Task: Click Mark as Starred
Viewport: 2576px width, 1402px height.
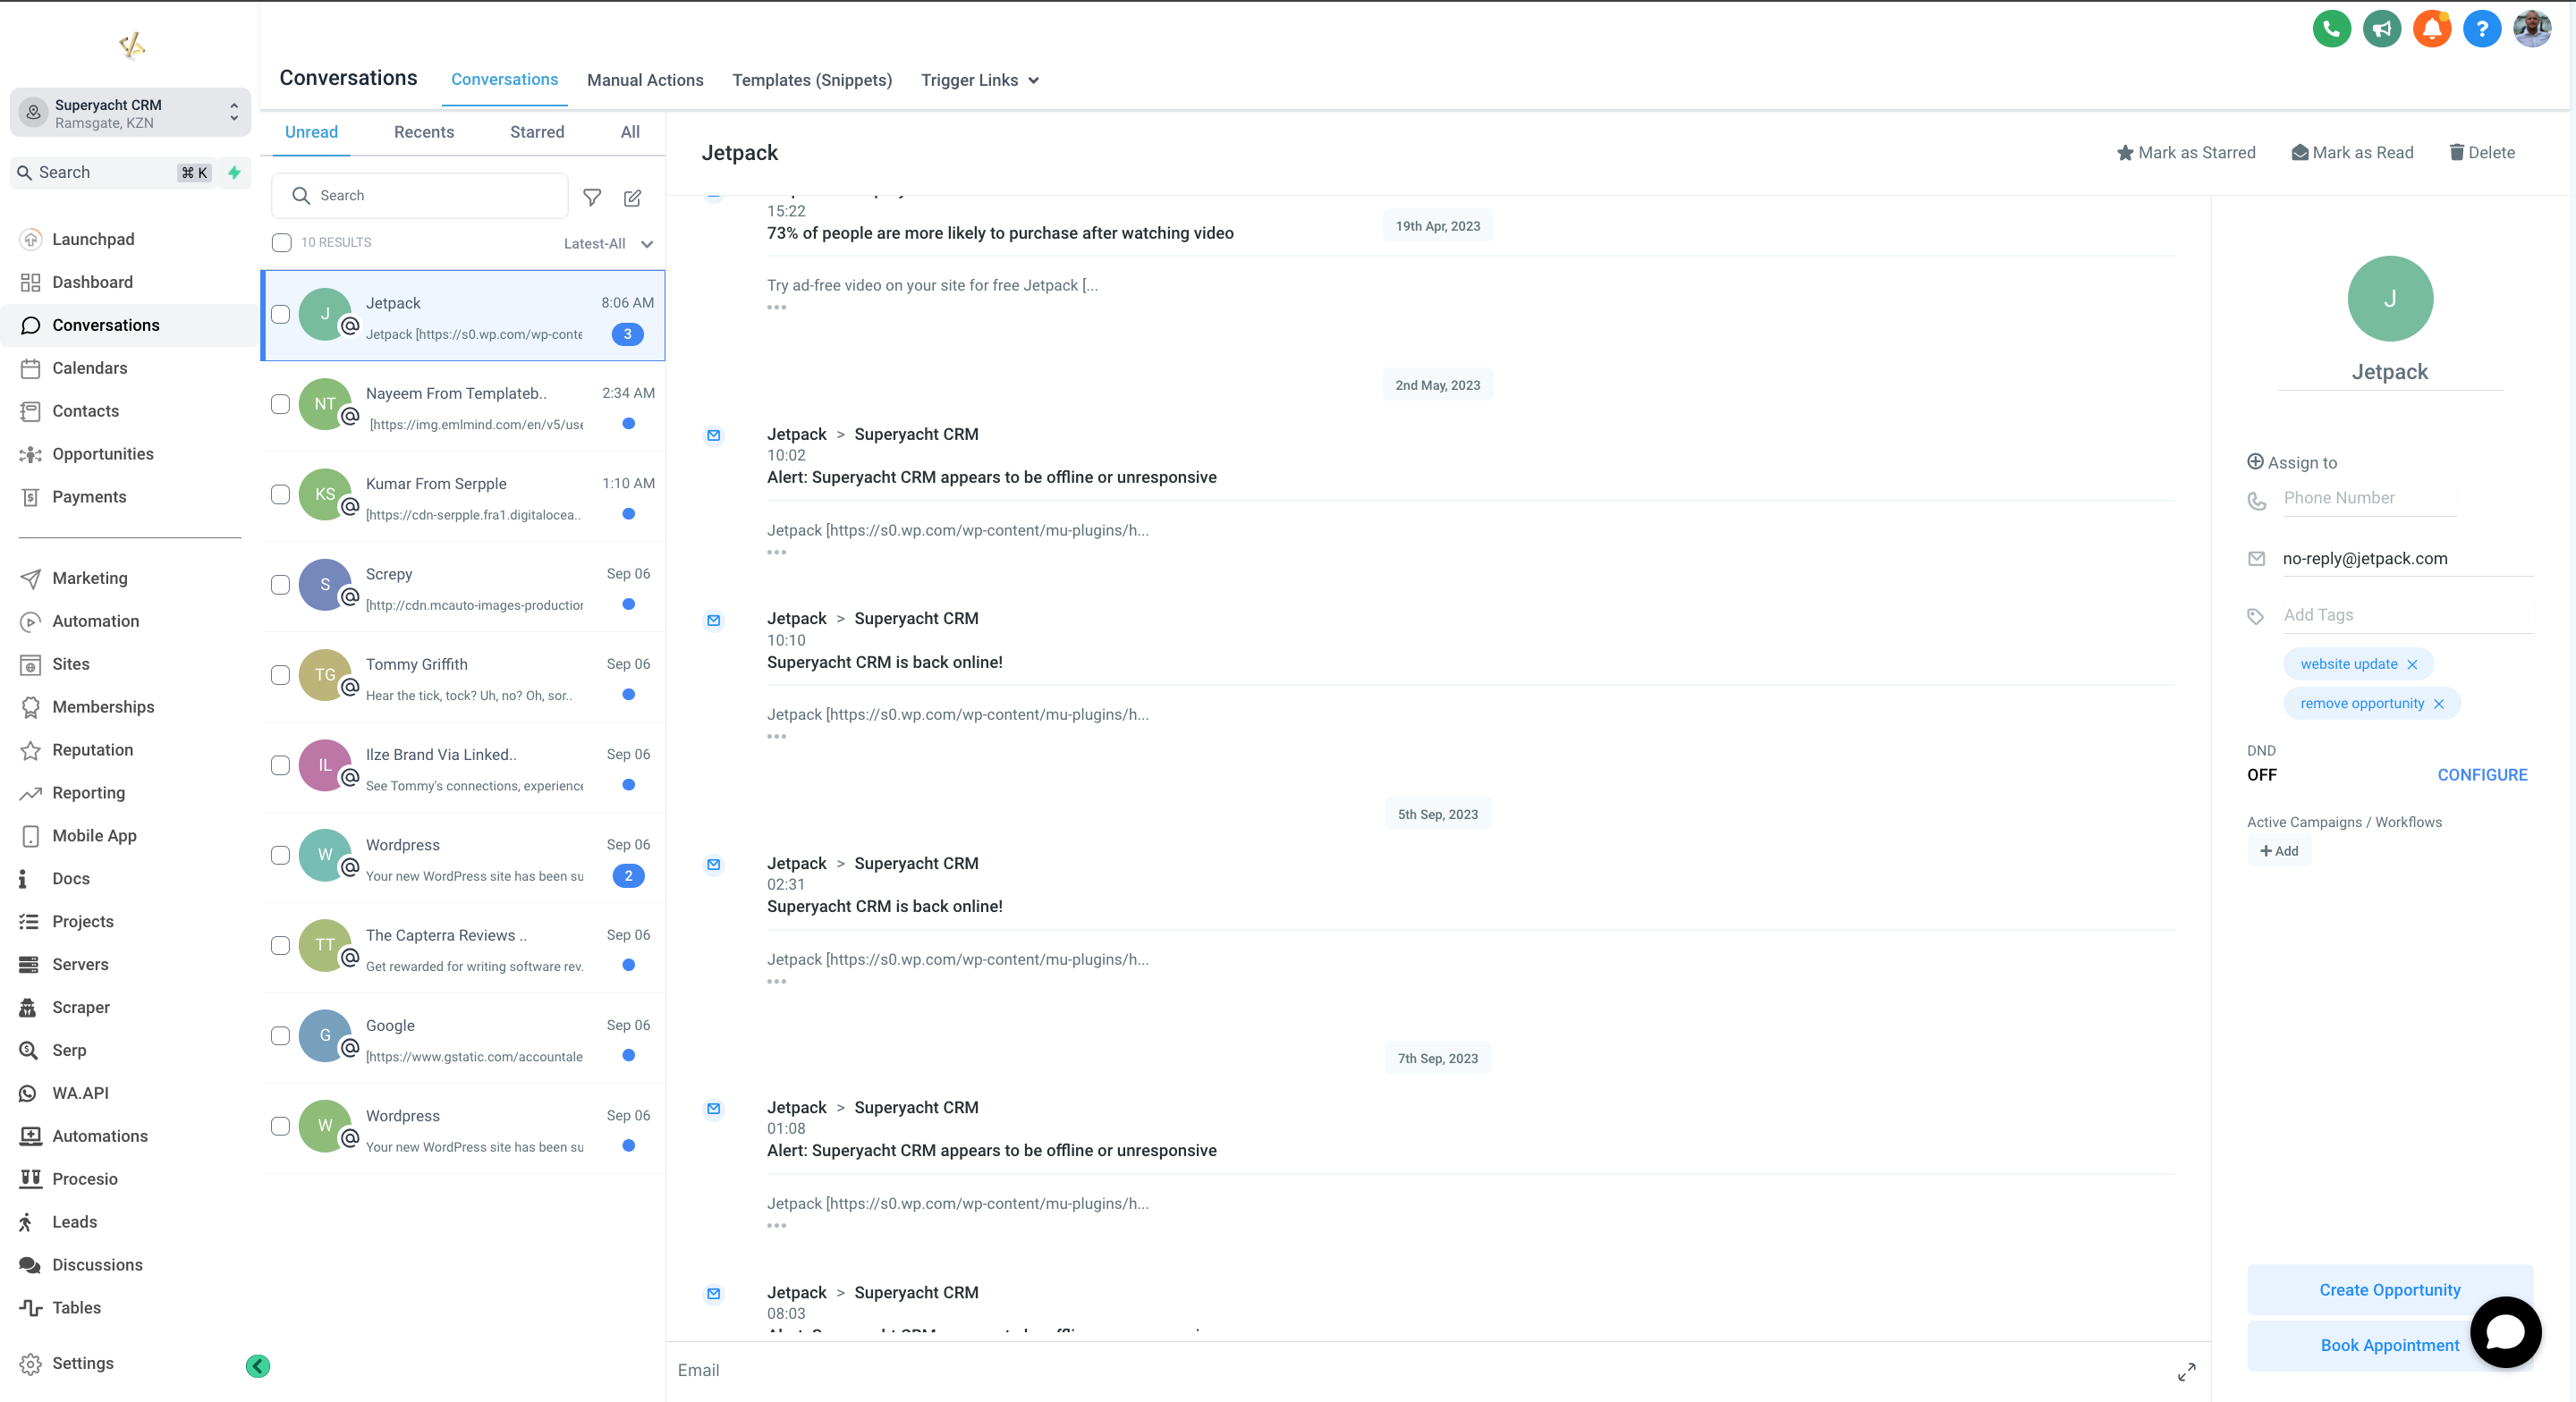Action: [2186, 152]
